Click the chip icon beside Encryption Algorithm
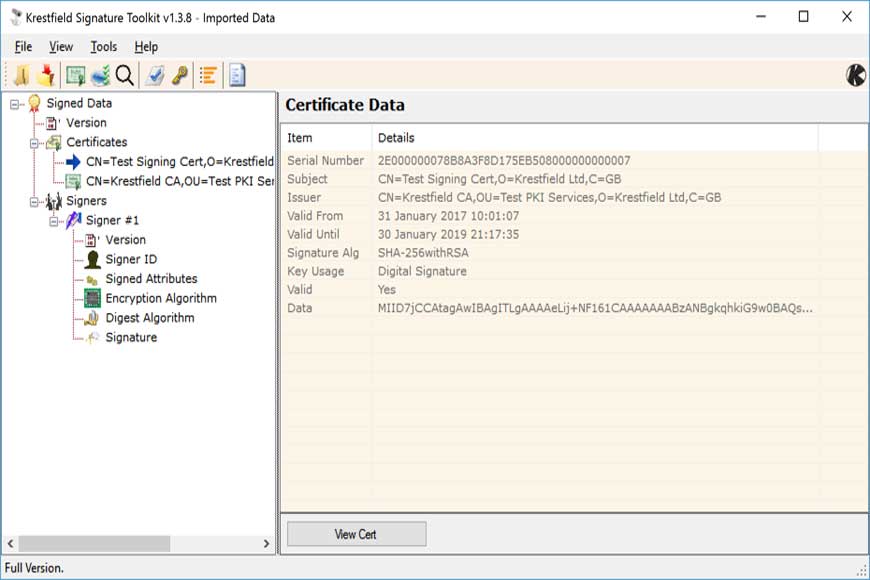Viewport: 870px width, 580px height. click(x=93, y=299)
